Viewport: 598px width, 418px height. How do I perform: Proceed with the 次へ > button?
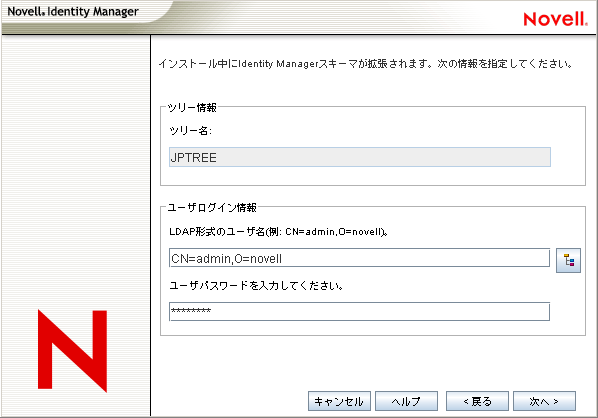pyautogui.click(x=544, y=401)
